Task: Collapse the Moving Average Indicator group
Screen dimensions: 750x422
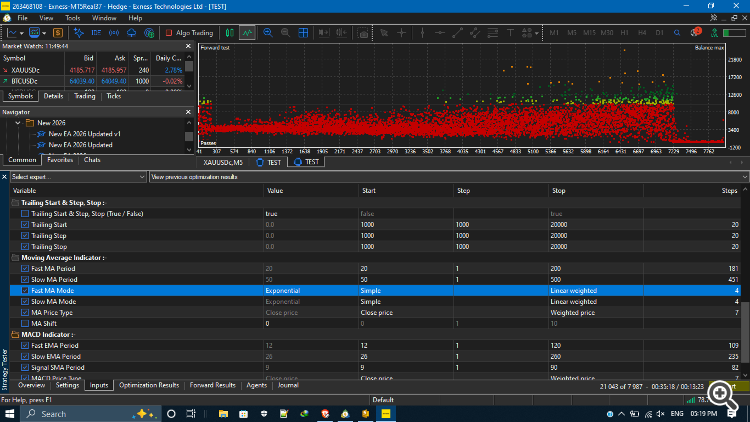Action: click(x=15, y=258)
